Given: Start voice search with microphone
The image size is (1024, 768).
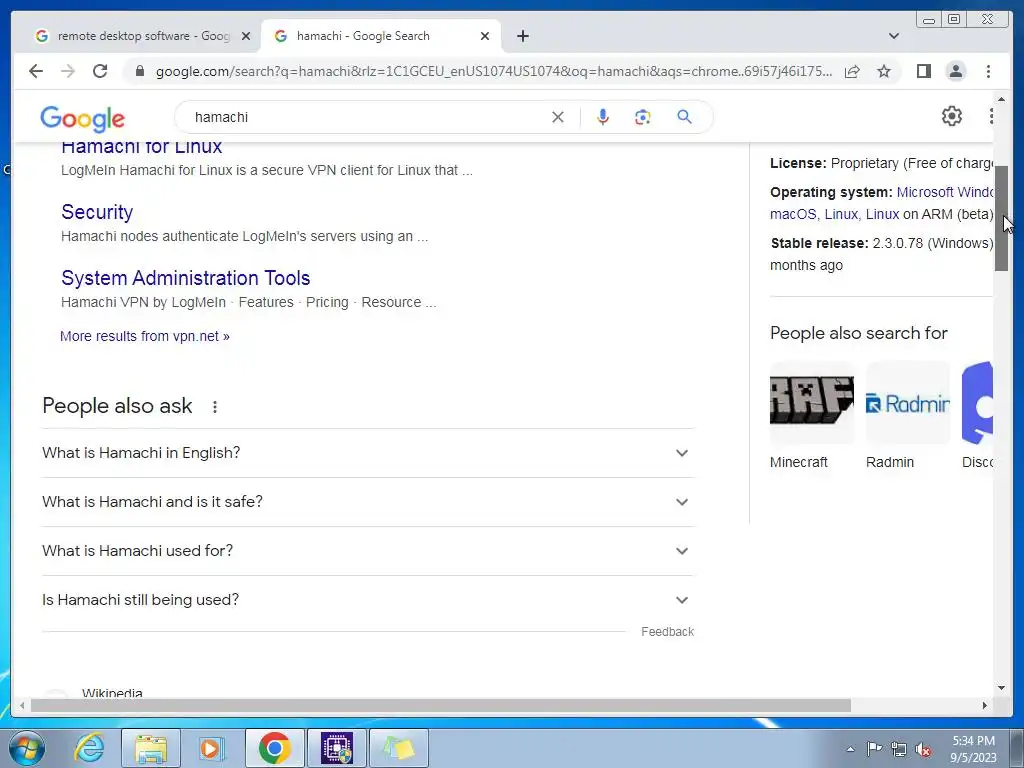Looking at the screenshot, I should pos(603,117).
